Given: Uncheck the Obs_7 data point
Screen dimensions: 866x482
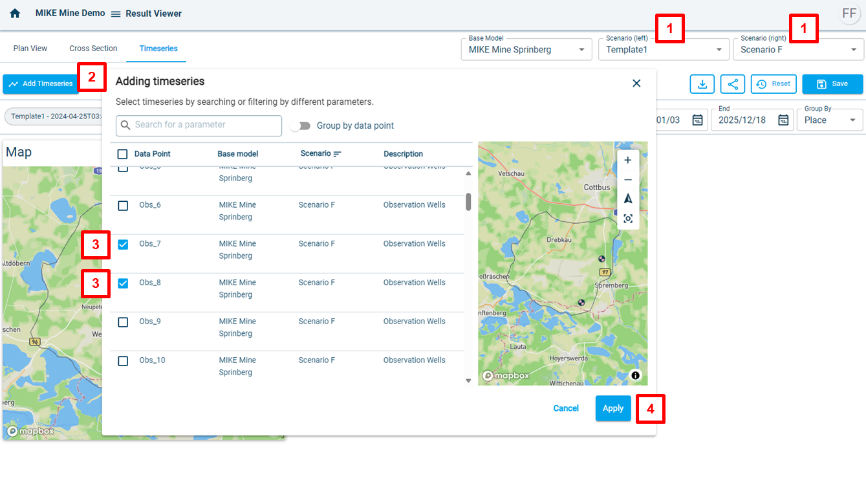Looking at the screenshot, I should coord(123,244).
